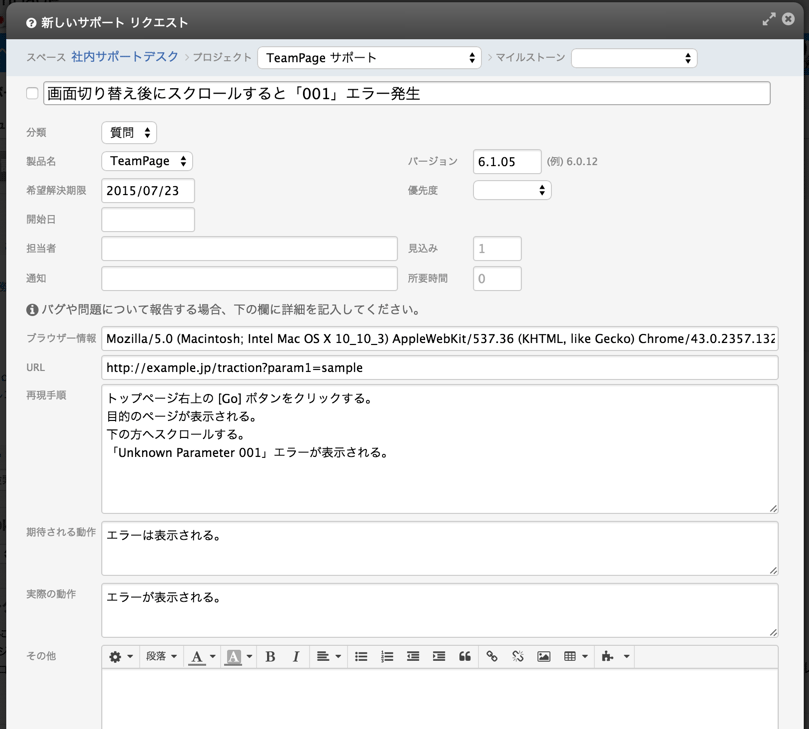
Task: Focus the 再現手順 text area
Action: pyautogui.click(x=440, y=449)
